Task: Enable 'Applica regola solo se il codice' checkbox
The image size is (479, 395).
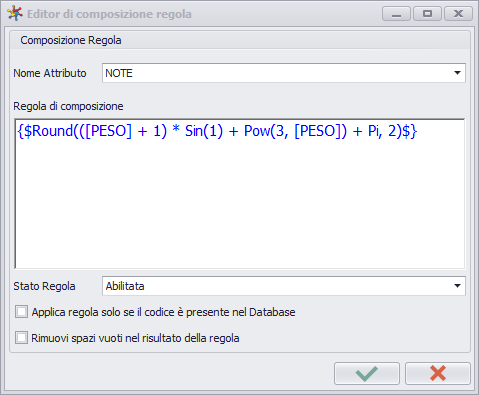Action: (x=21, y=312)
